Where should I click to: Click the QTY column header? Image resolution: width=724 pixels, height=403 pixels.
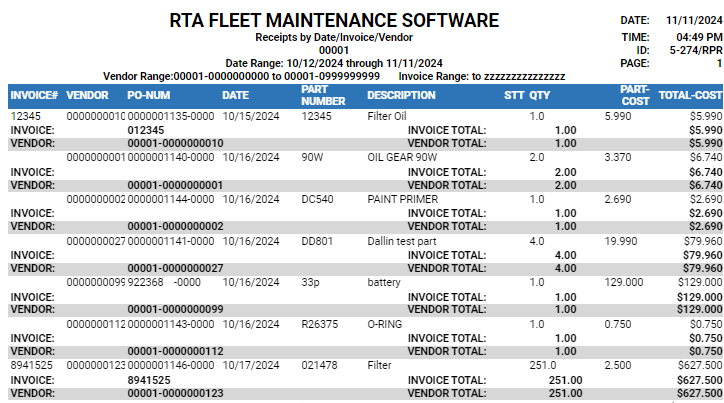coord(540,96)
